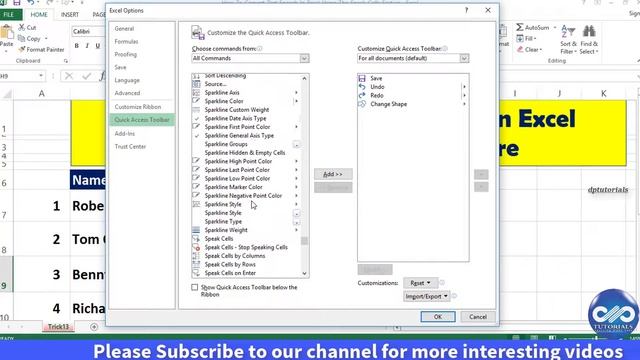The image size is (640, 360).
Task: Click the Underline button in ribbon
Action: tap(98, 46)
